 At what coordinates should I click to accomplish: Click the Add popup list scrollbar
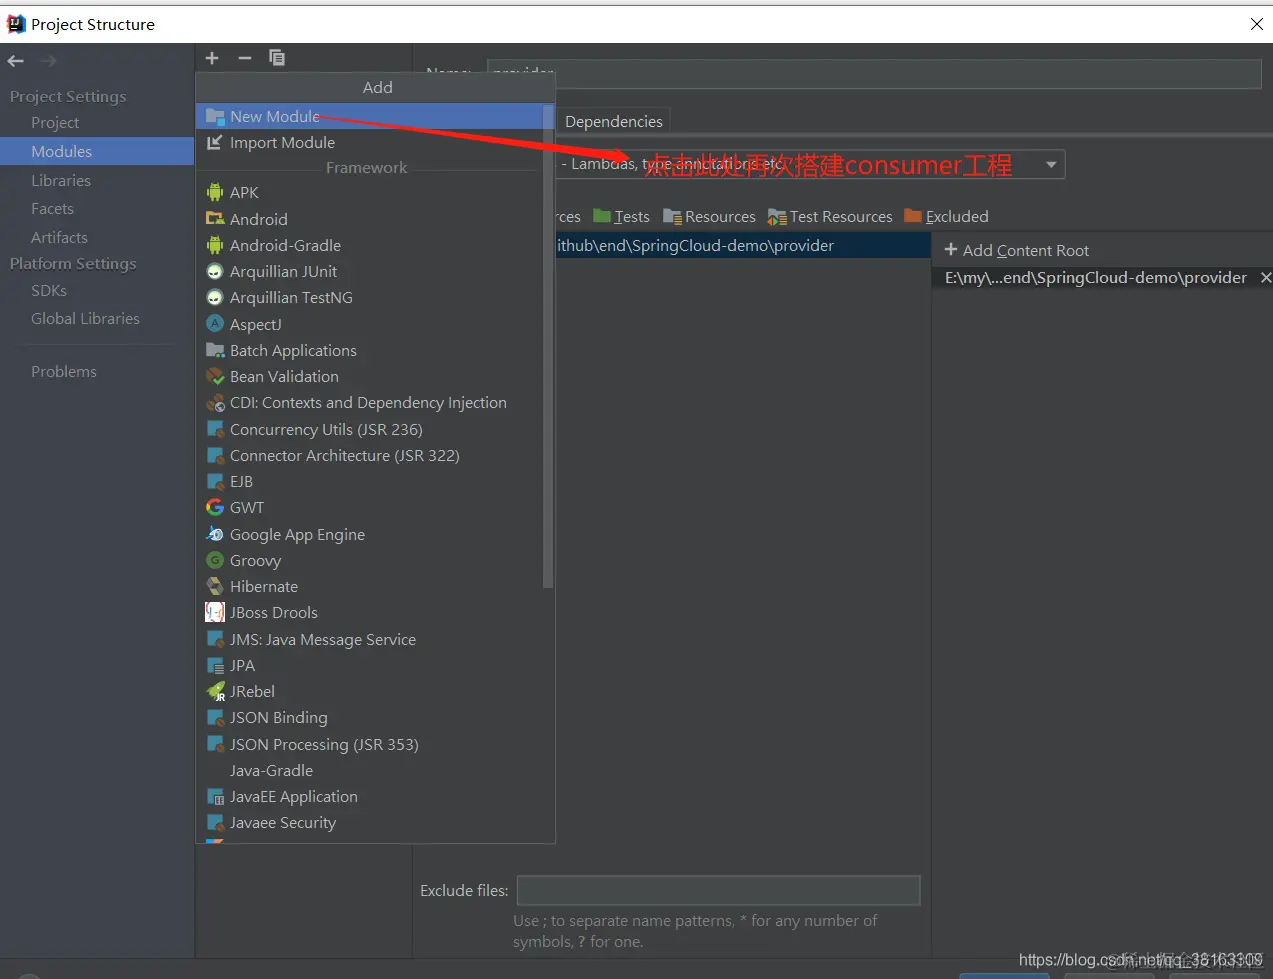point(547,345)
